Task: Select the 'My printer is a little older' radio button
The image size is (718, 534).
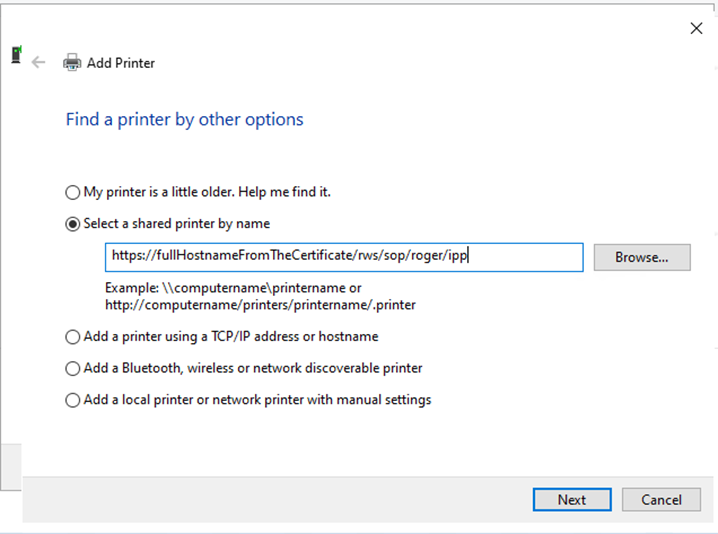Action: click(72, 192)
